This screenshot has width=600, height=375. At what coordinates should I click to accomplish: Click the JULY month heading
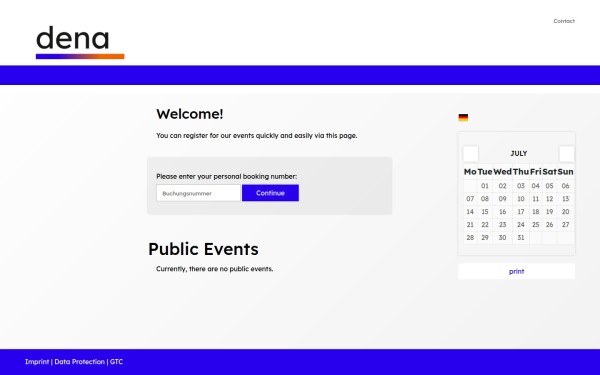pos(518,153)
